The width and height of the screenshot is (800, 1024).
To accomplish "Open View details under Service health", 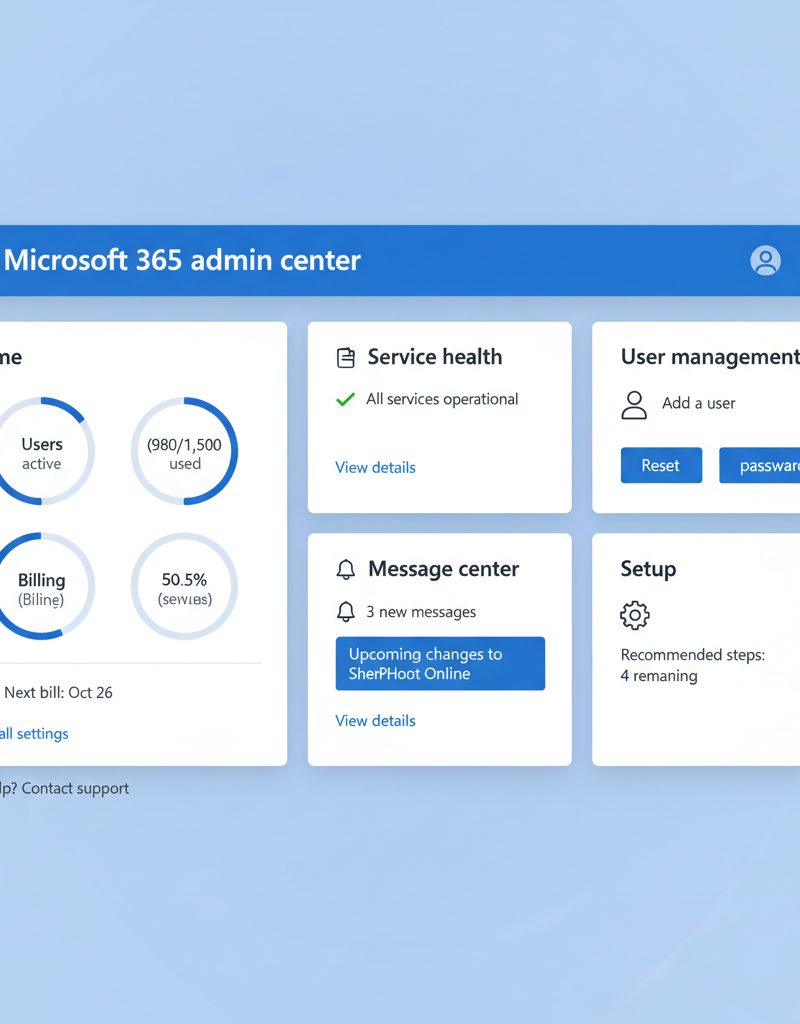I will click(x=376, y=468).
